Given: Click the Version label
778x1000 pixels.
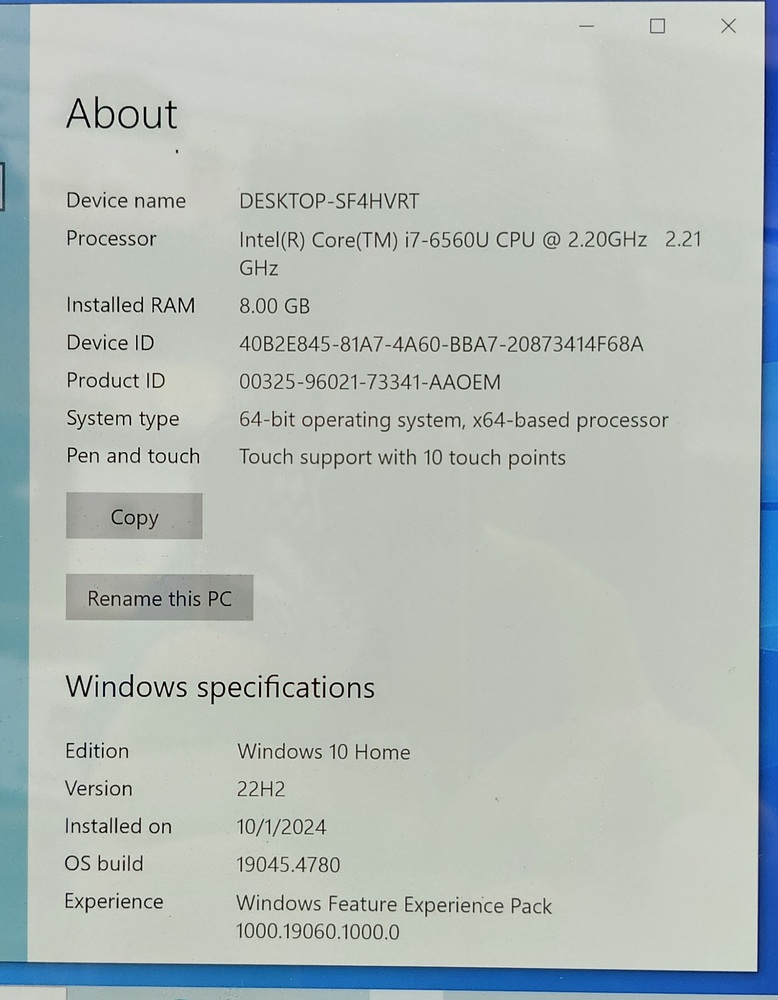Looking at the screenshot, I should coord(99,788).
